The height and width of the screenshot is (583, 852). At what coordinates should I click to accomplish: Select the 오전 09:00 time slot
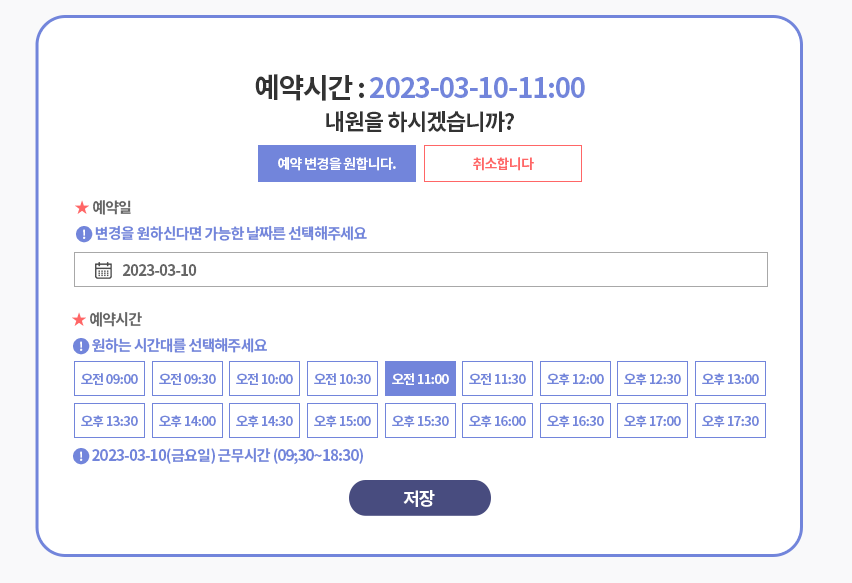(x=108, y=378)
